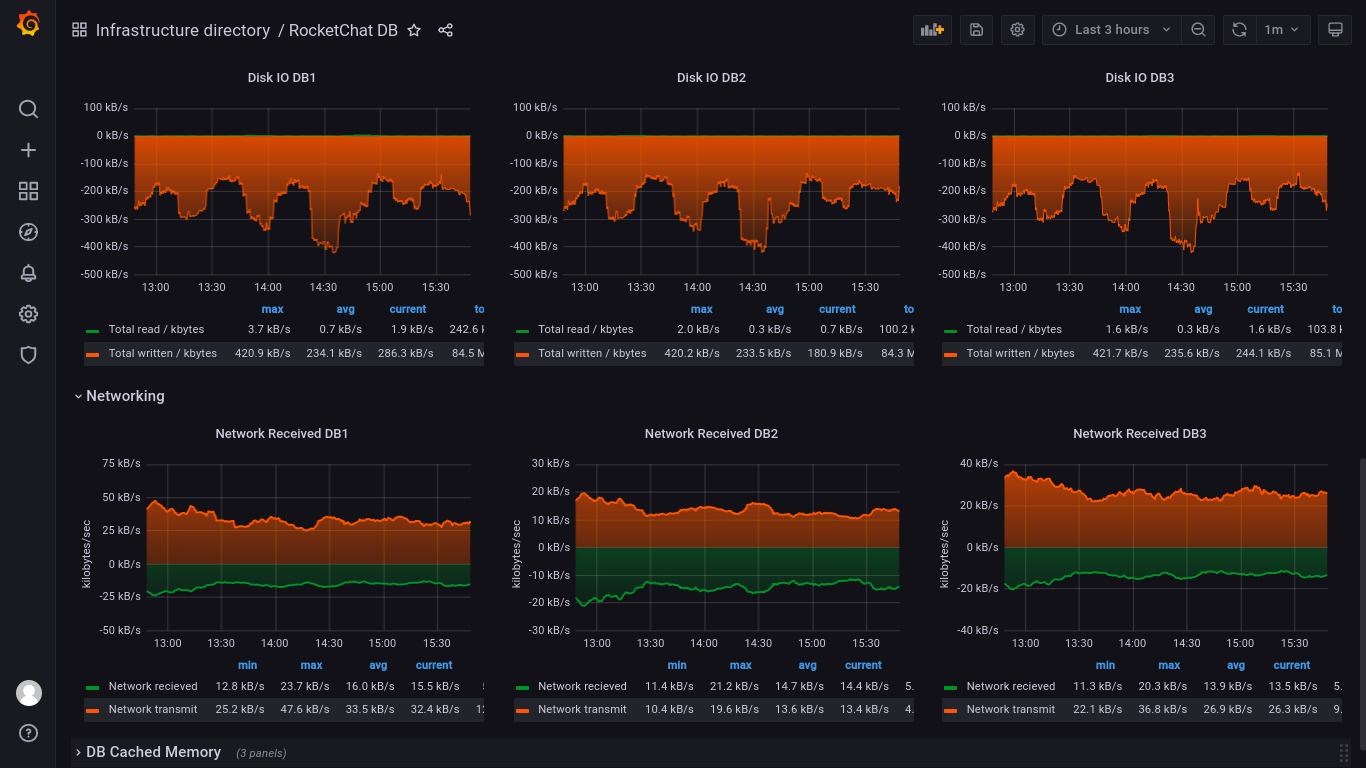Open the Explore compass icon
The image size is (1366, 768).
tap(28, 232)
